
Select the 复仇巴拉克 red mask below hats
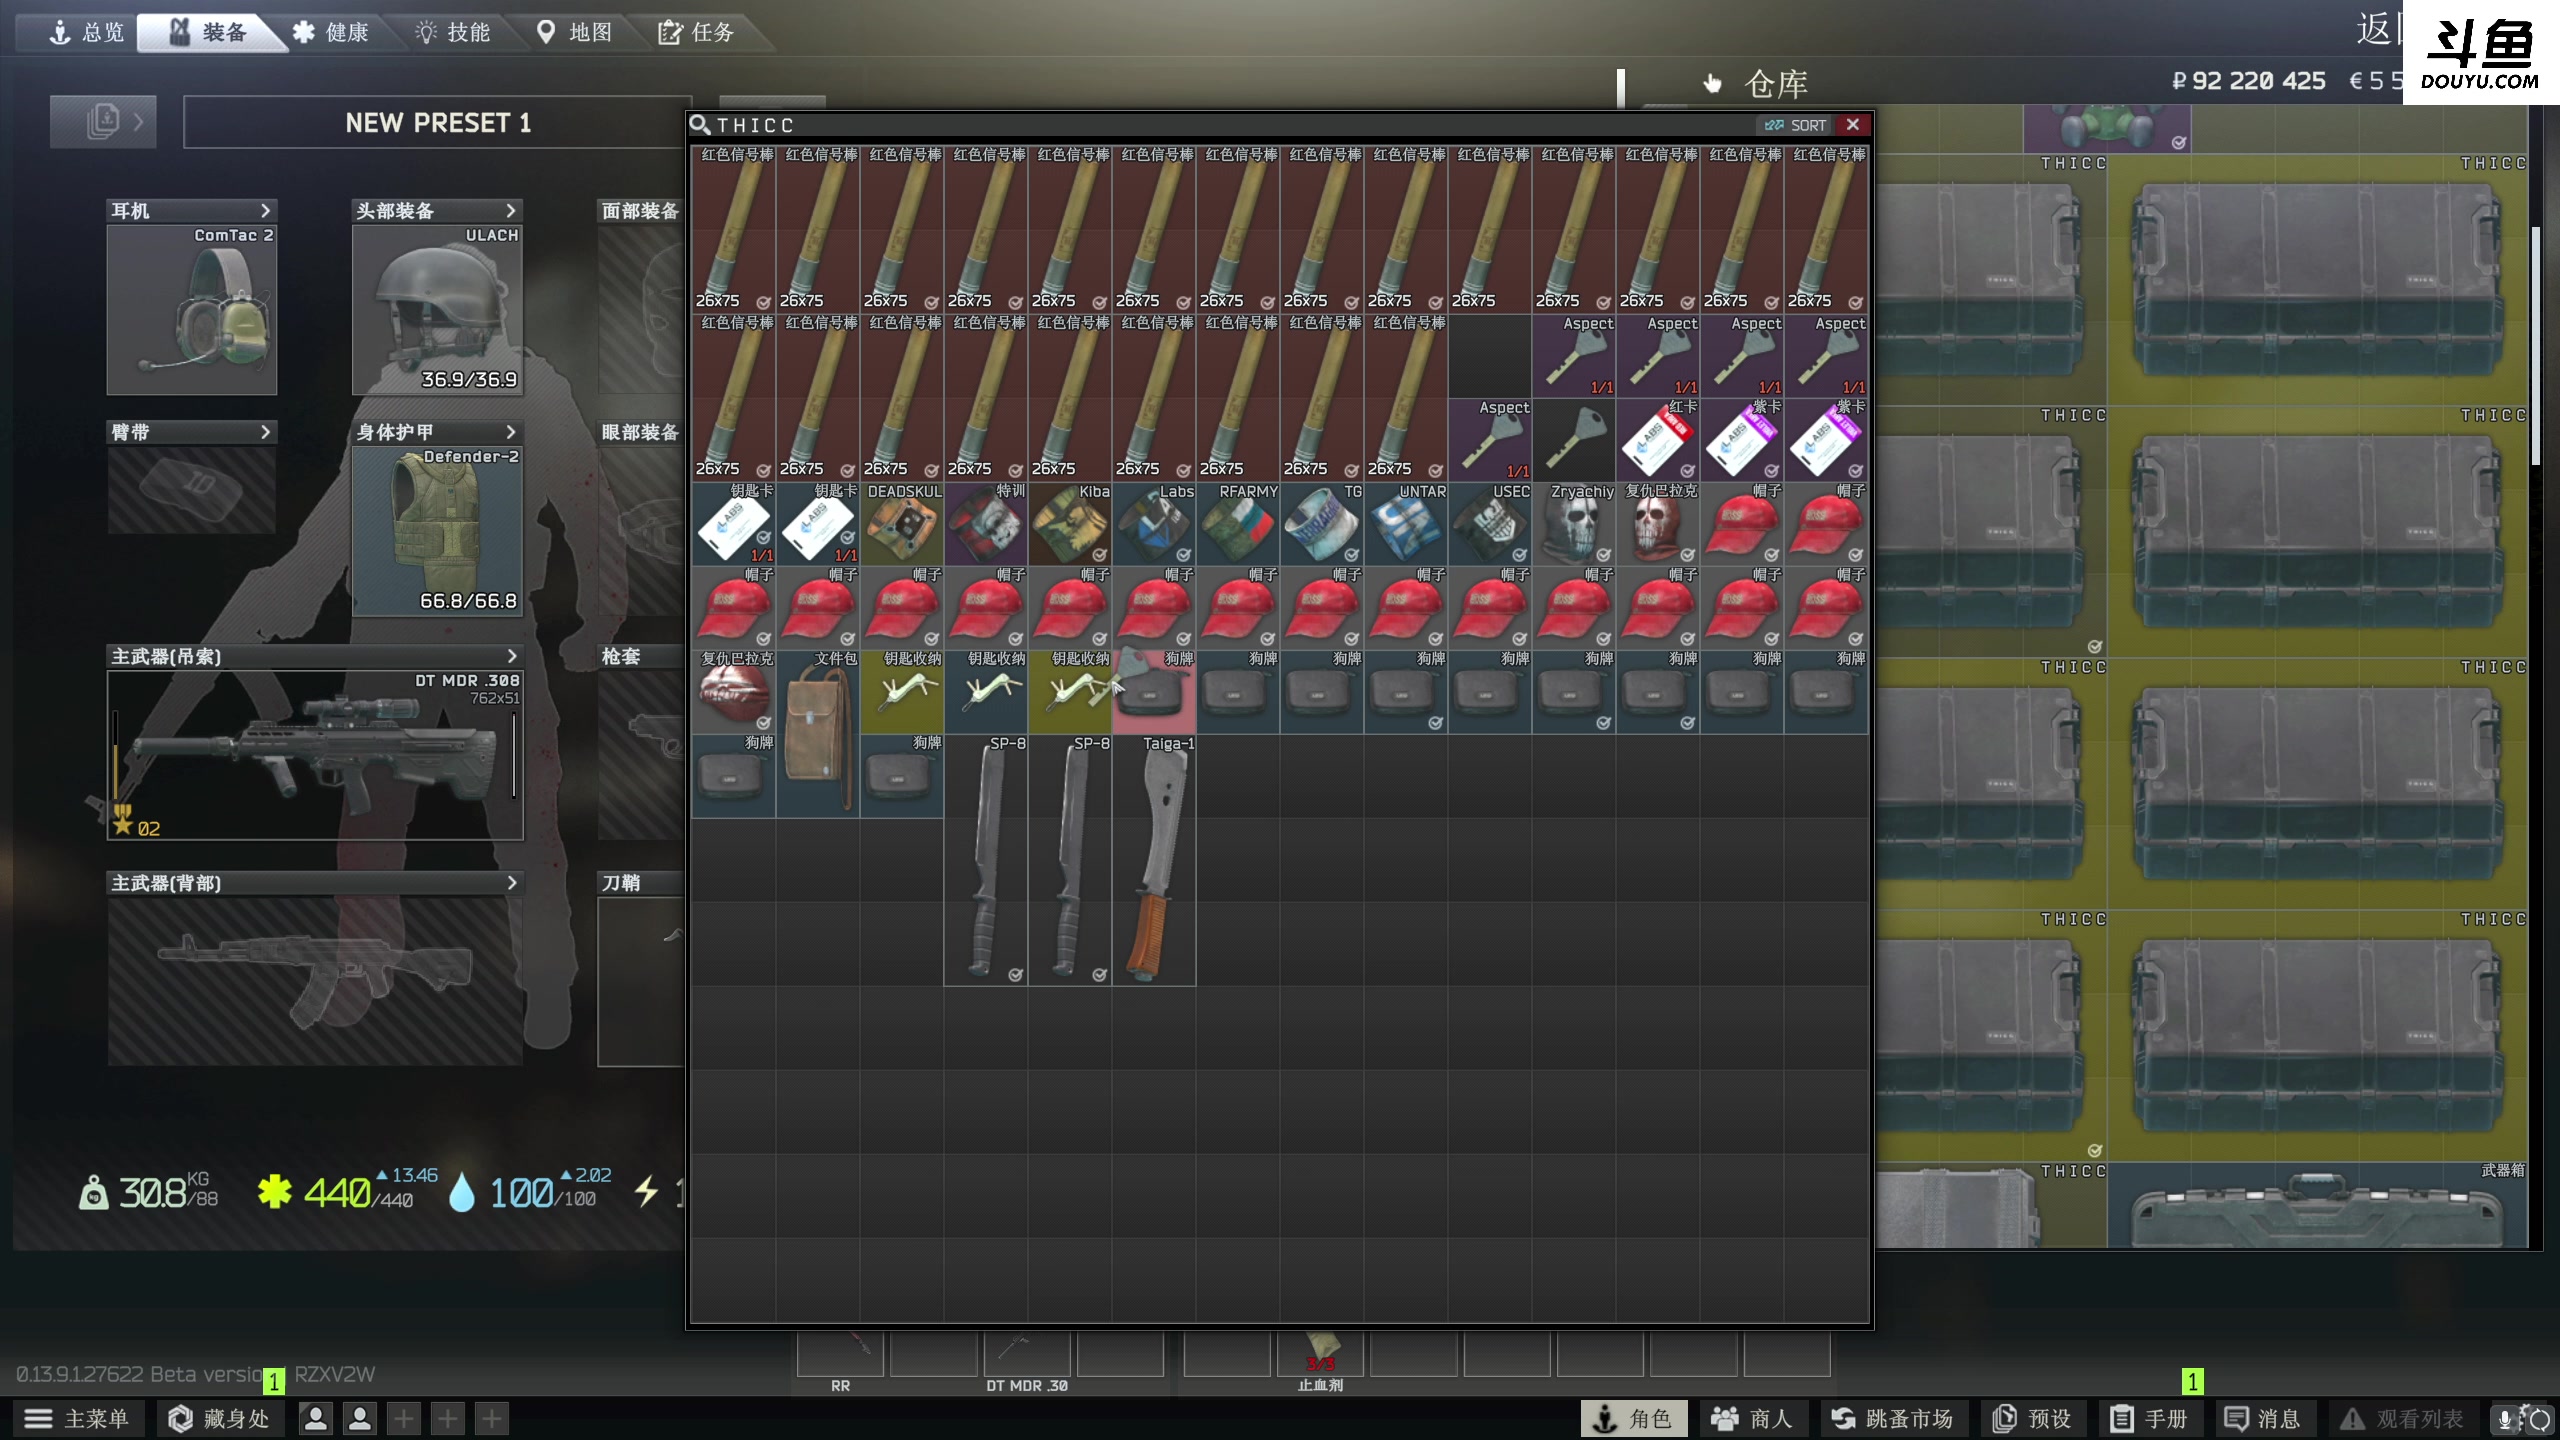(x=734, y=693)
